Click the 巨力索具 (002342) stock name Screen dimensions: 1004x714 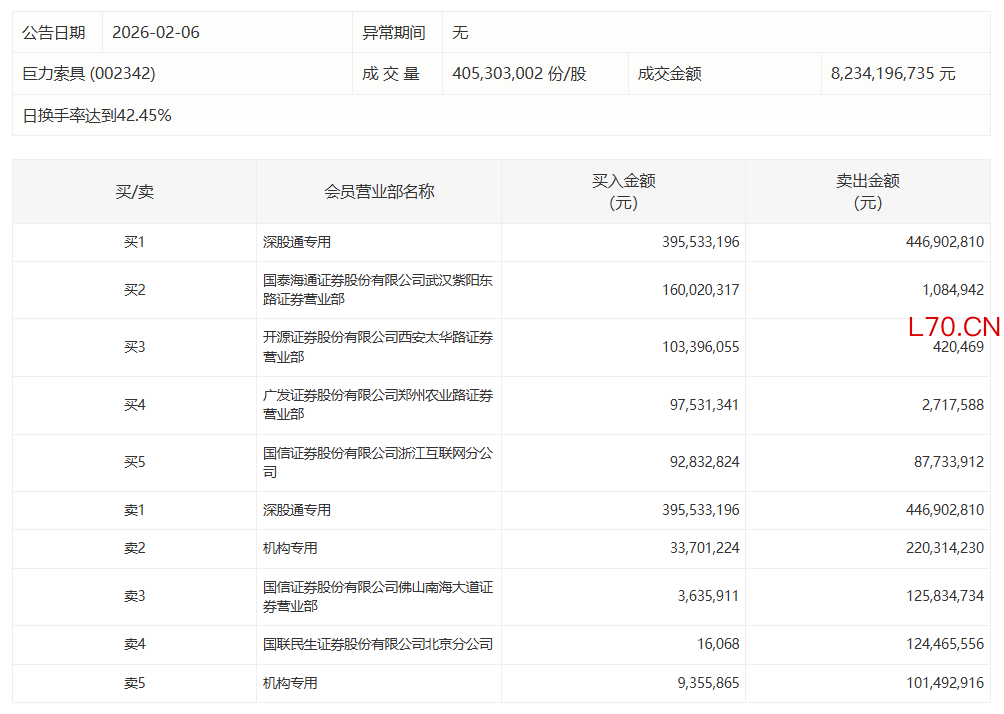coord(89,74)
